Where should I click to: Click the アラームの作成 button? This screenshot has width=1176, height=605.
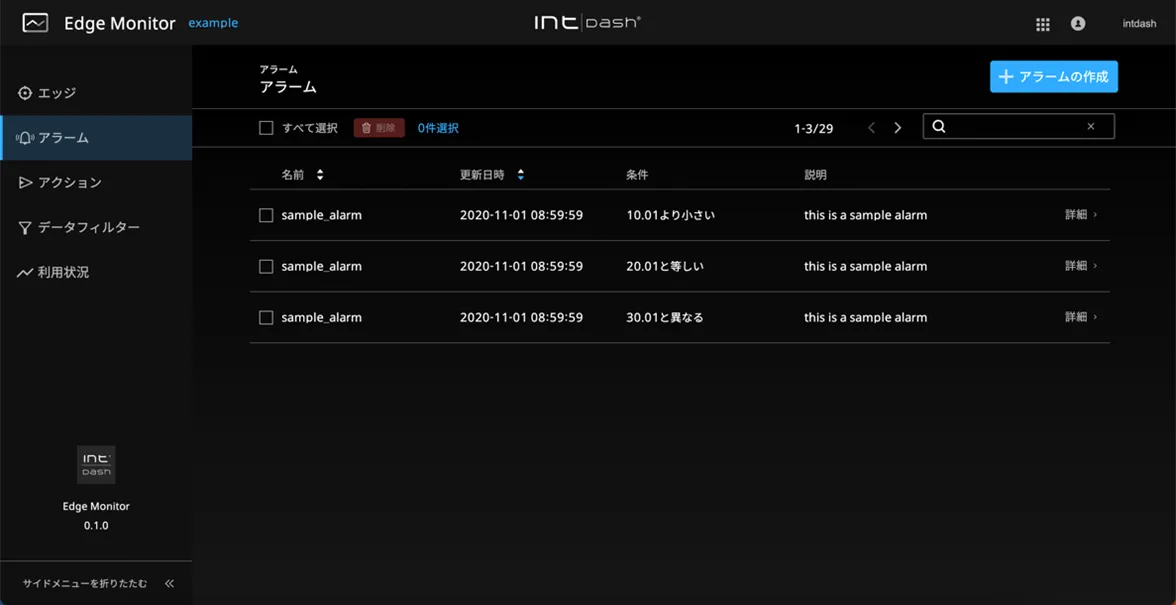pos(1054,76)
